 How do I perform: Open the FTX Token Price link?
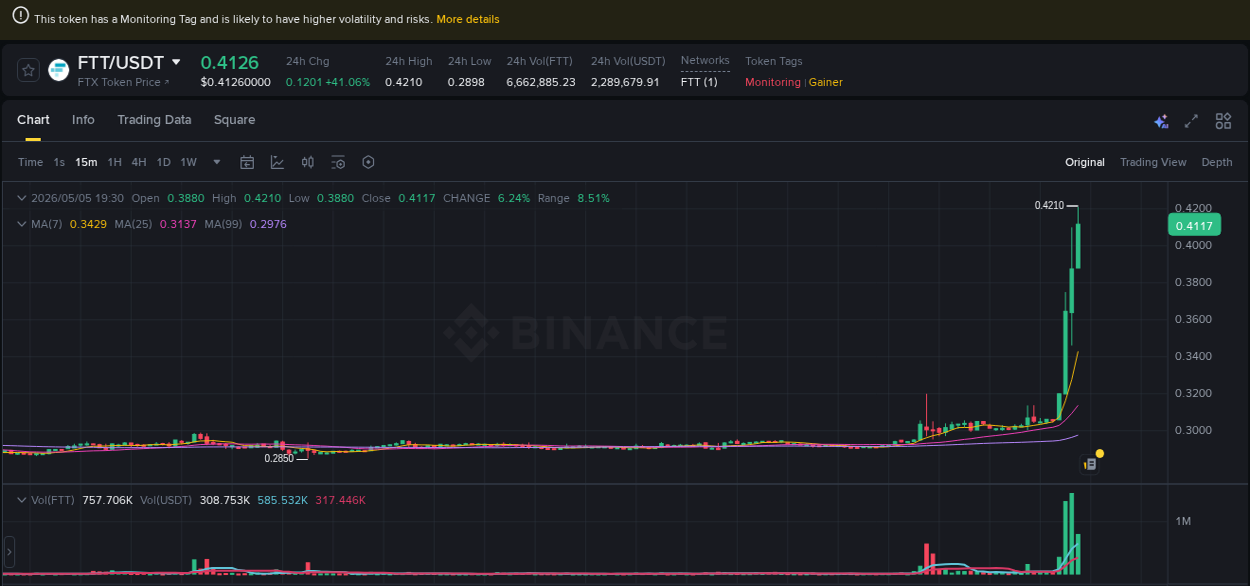[x=123, y=82]
